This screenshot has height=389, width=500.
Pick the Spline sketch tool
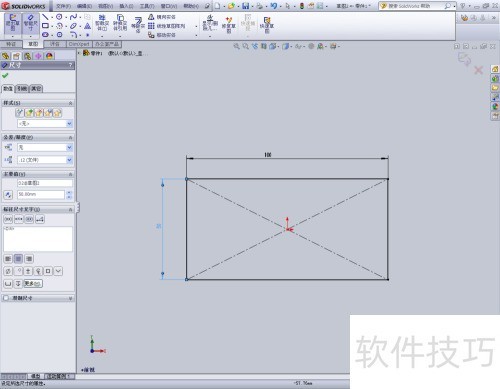pos(73,17)
